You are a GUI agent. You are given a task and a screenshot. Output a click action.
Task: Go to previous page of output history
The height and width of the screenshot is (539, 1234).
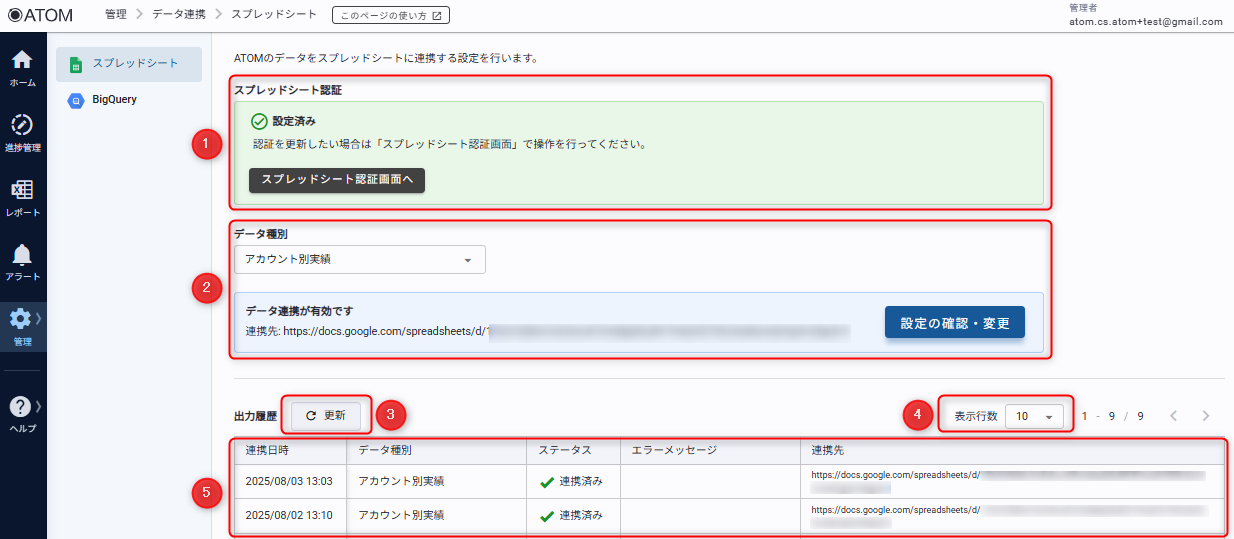(x=1174, y=416)
